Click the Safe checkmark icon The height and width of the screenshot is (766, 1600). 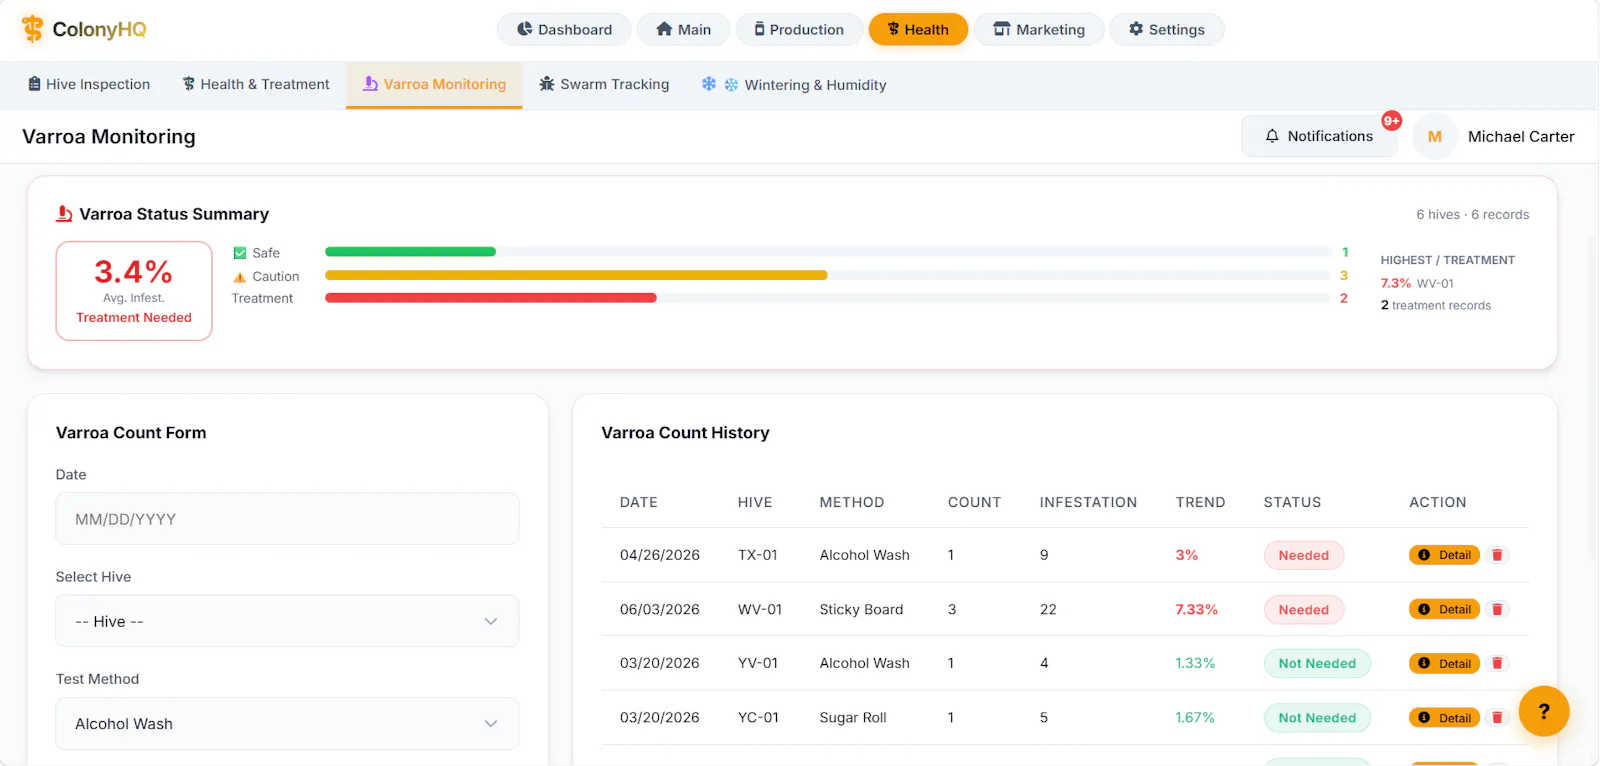(x=240, y=253)
